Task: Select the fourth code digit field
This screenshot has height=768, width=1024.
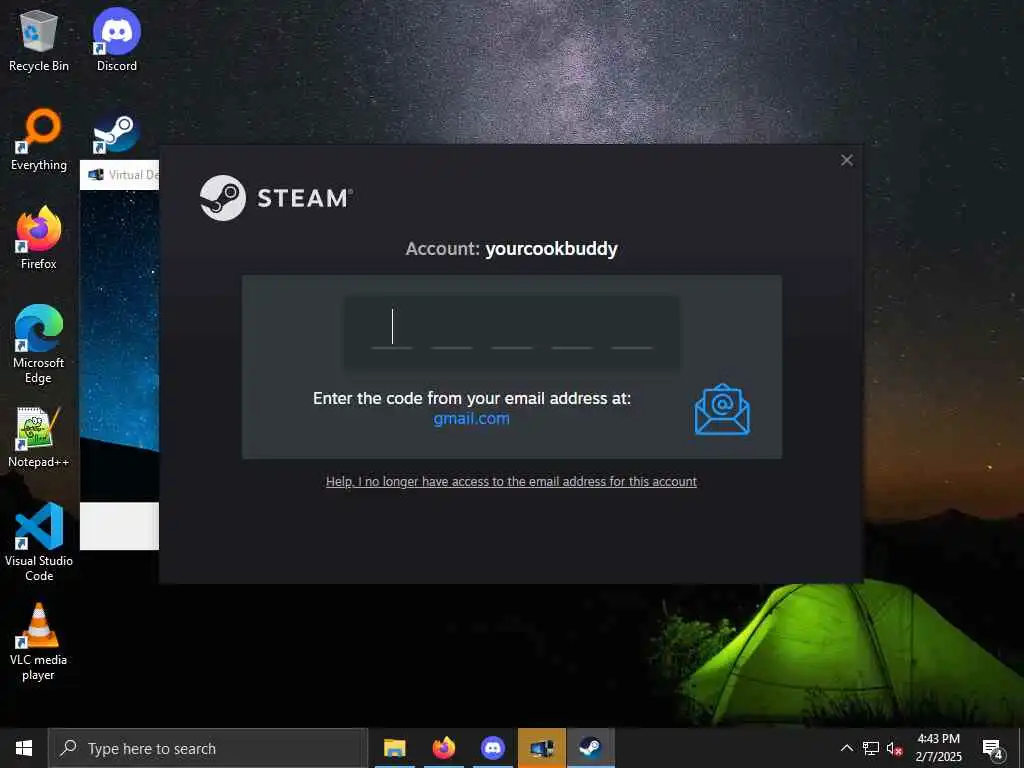Action: pyautogui.click(x=572, y=328)
